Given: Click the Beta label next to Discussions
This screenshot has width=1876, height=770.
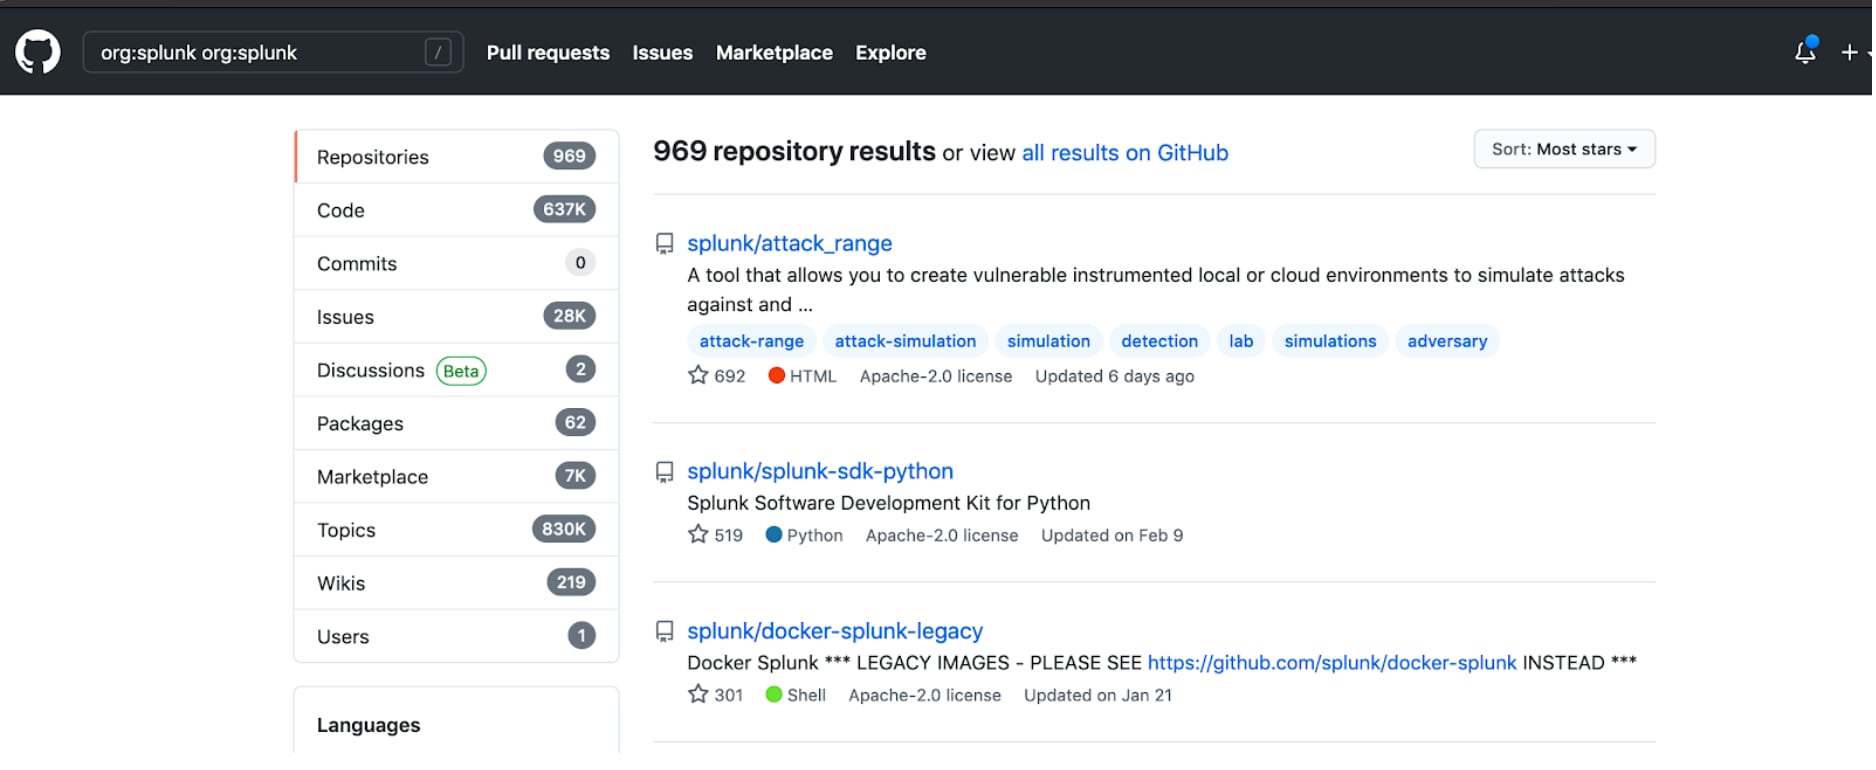Looking at the screenshot, I should tap(461, 371).
